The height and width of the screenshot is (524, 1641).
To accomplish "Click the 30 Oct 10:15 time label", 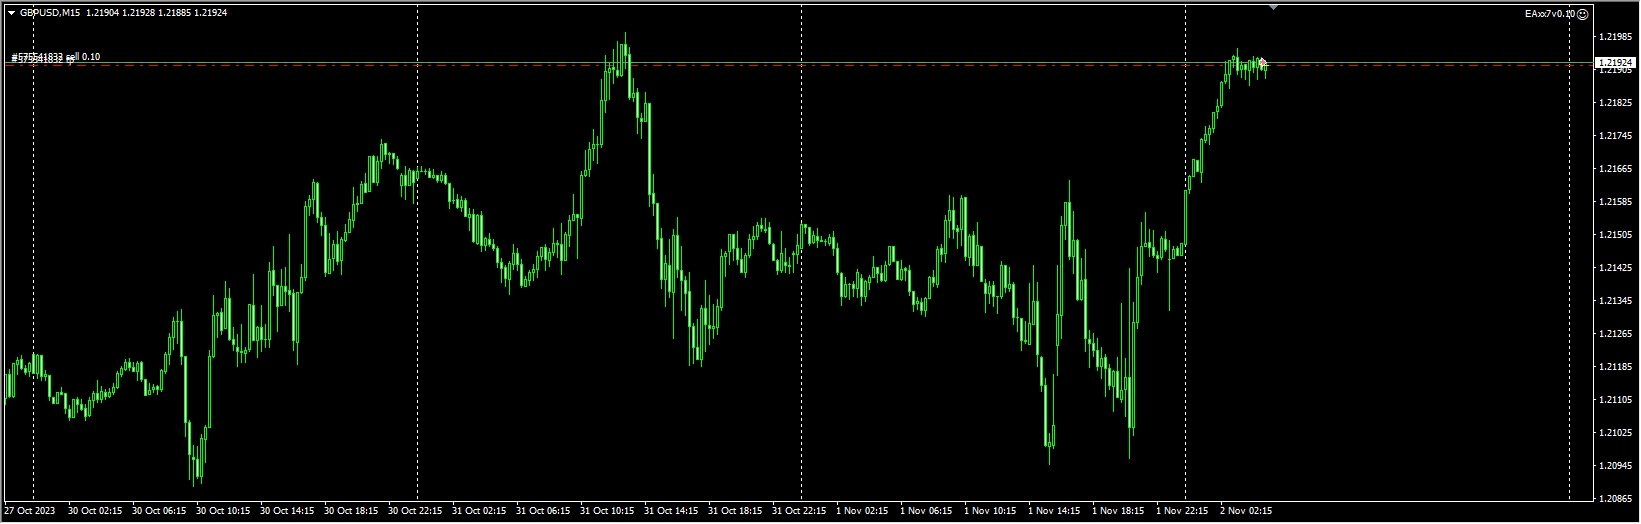I will tap(223, 511).
